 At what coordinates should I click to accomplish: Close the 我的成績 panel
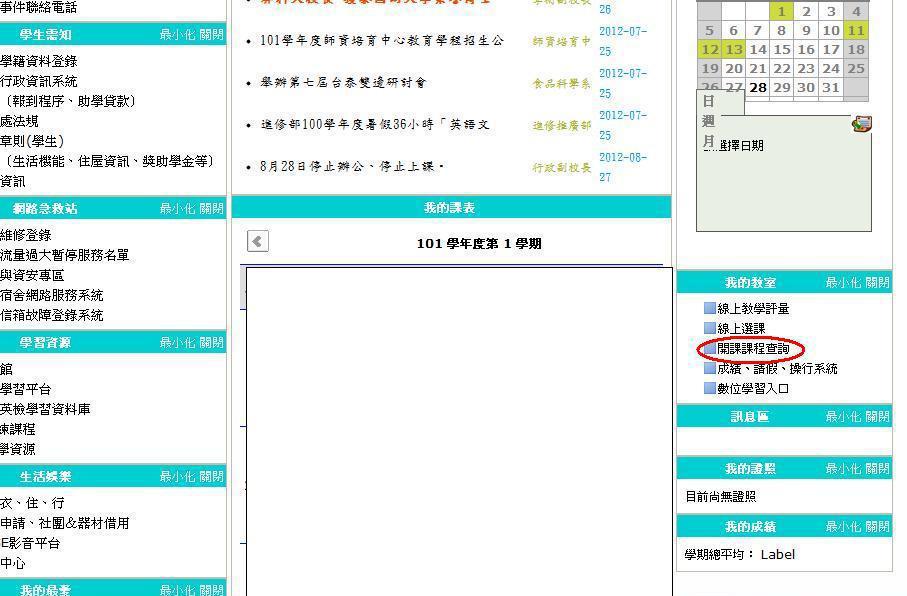pyautogui.click(x=877, y=527)
